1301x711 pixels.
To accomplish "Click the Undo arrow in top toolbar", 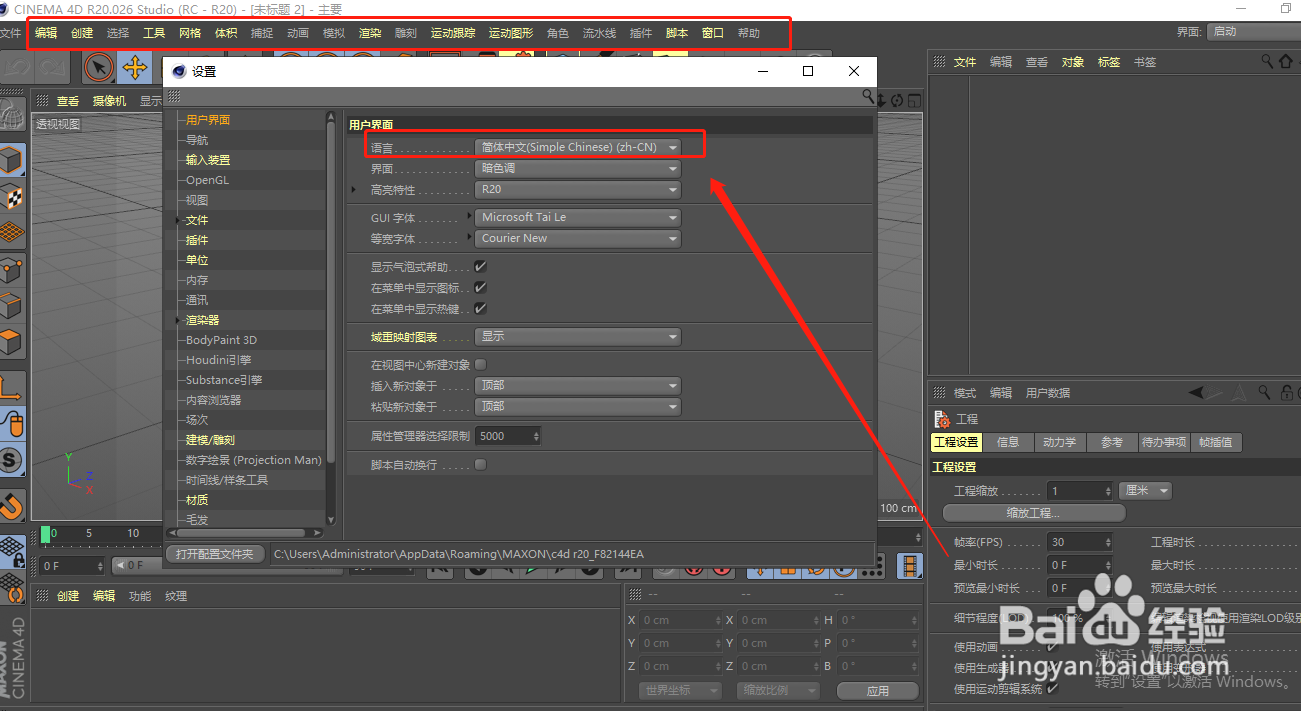I will point(17,67).
